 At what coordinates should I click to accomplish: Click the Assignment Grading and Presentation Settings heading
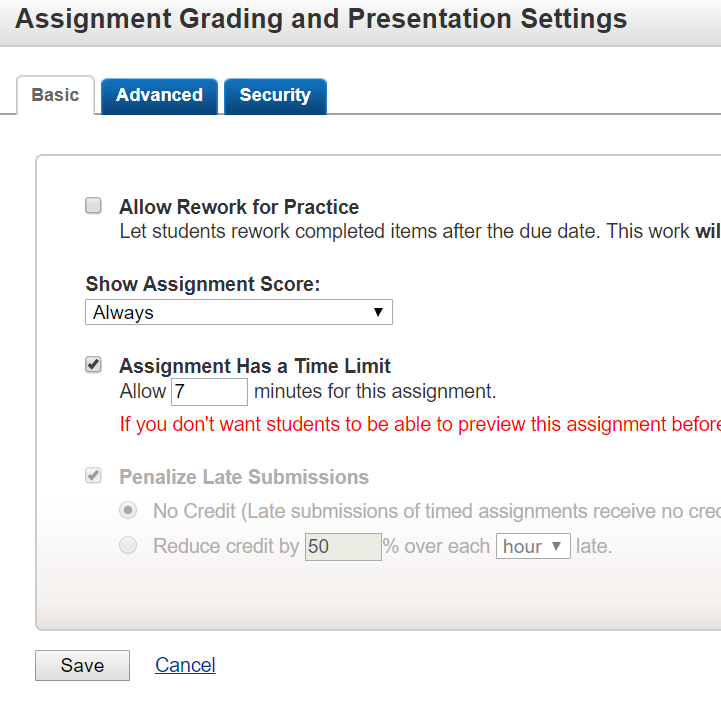click(321, 19)
